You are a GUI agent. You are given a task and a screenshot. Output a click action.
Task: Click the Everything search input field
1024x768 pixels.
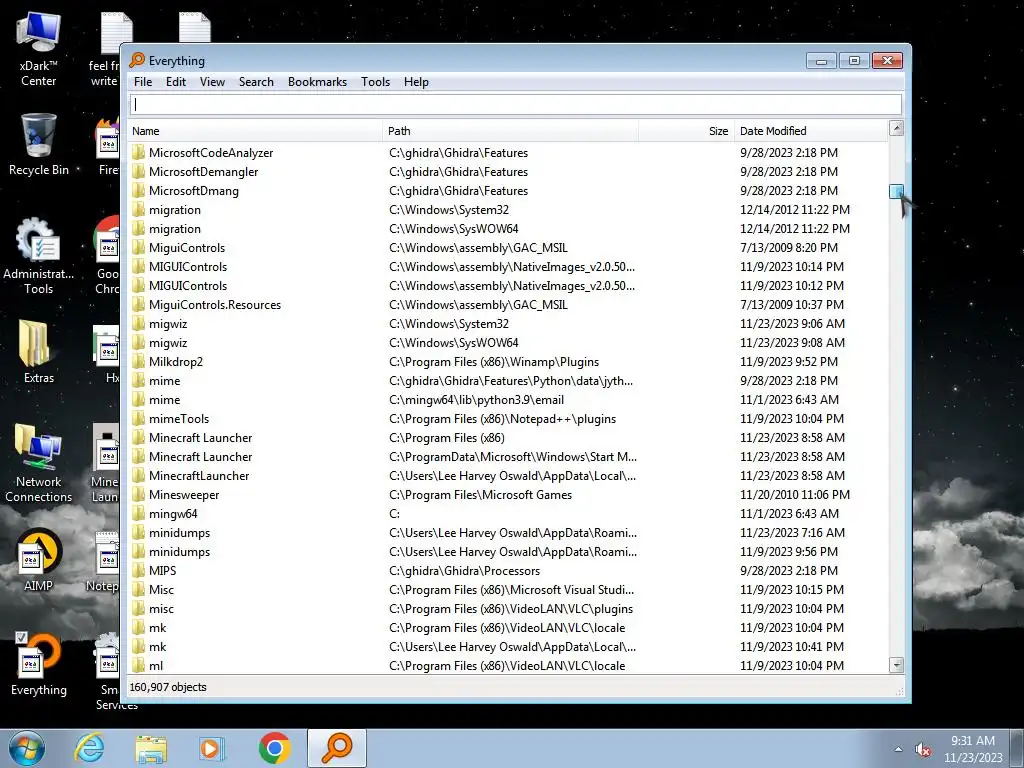tap(516, 104)
